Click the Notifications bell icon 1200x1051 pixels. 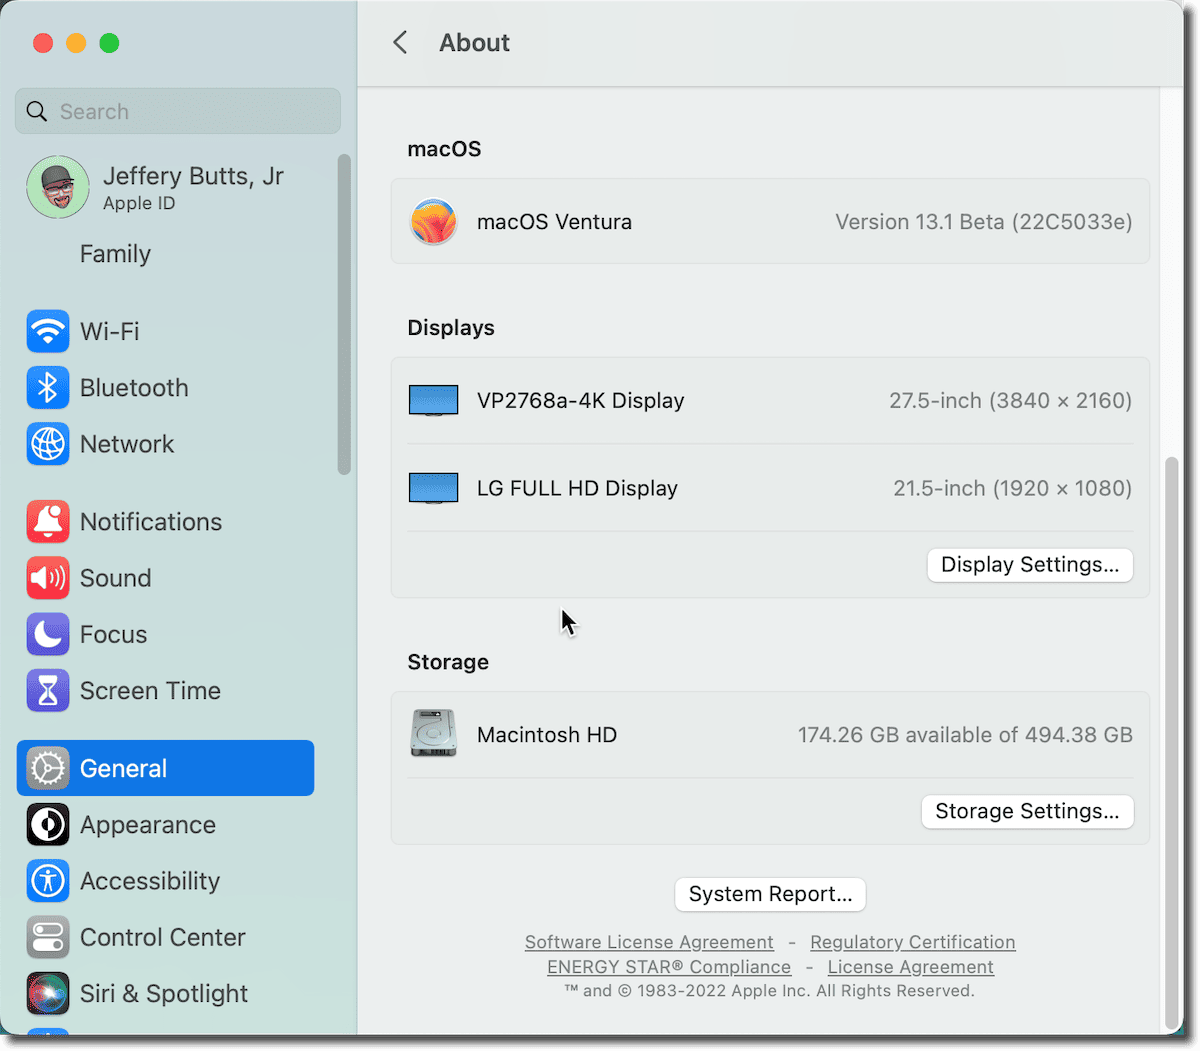pyautogui.click(x=48, y=522)
